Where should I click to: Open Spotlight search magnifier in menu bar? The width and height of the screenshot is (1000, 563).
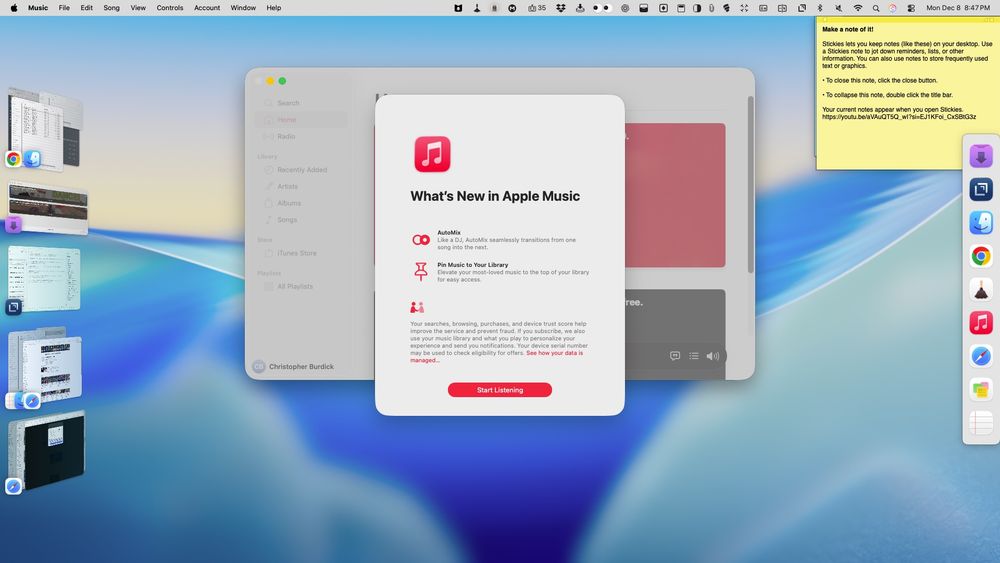pyautogui.click(x=876, y=8)
